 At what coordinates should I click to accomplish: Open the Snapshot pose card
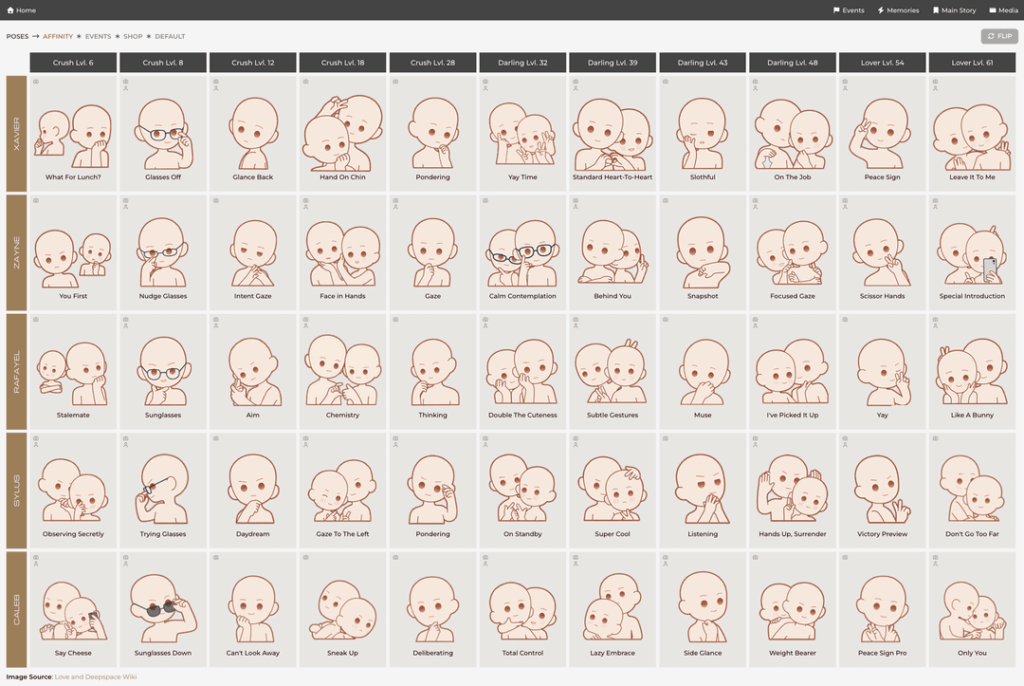click(703, 252)
